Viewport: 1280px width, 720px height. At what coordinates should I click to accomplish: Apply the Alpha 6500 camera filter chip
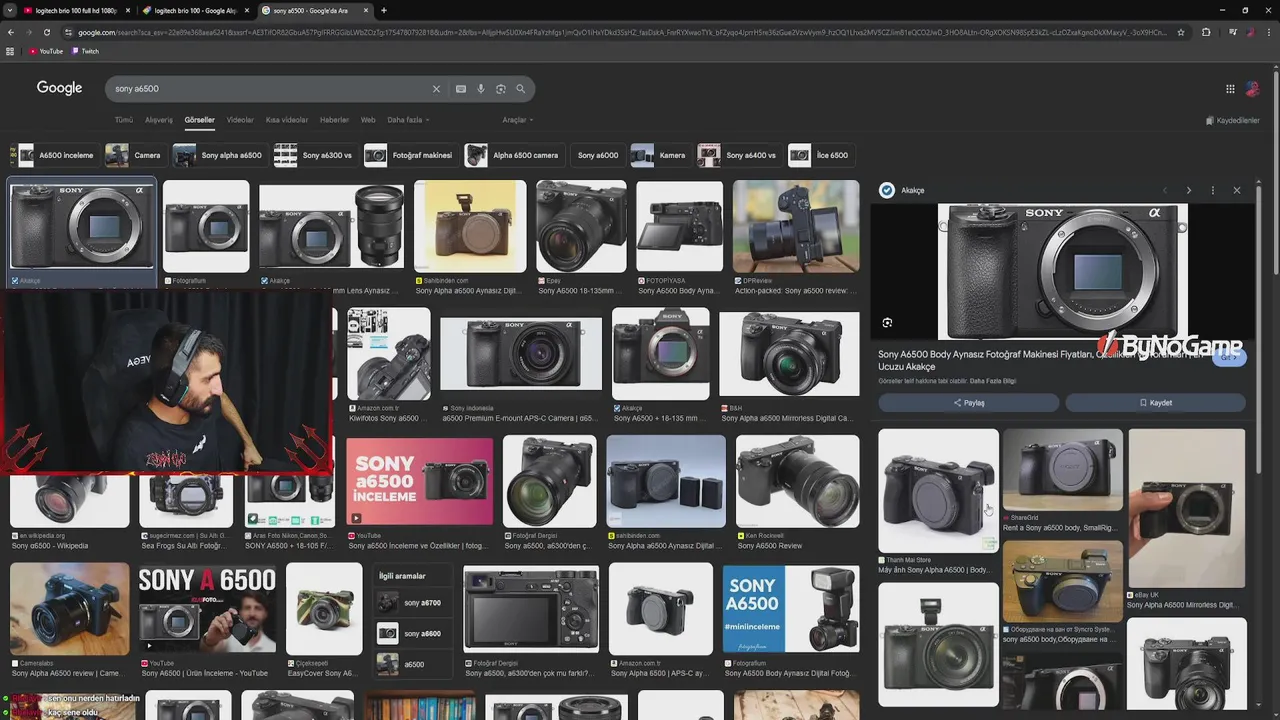514,155
